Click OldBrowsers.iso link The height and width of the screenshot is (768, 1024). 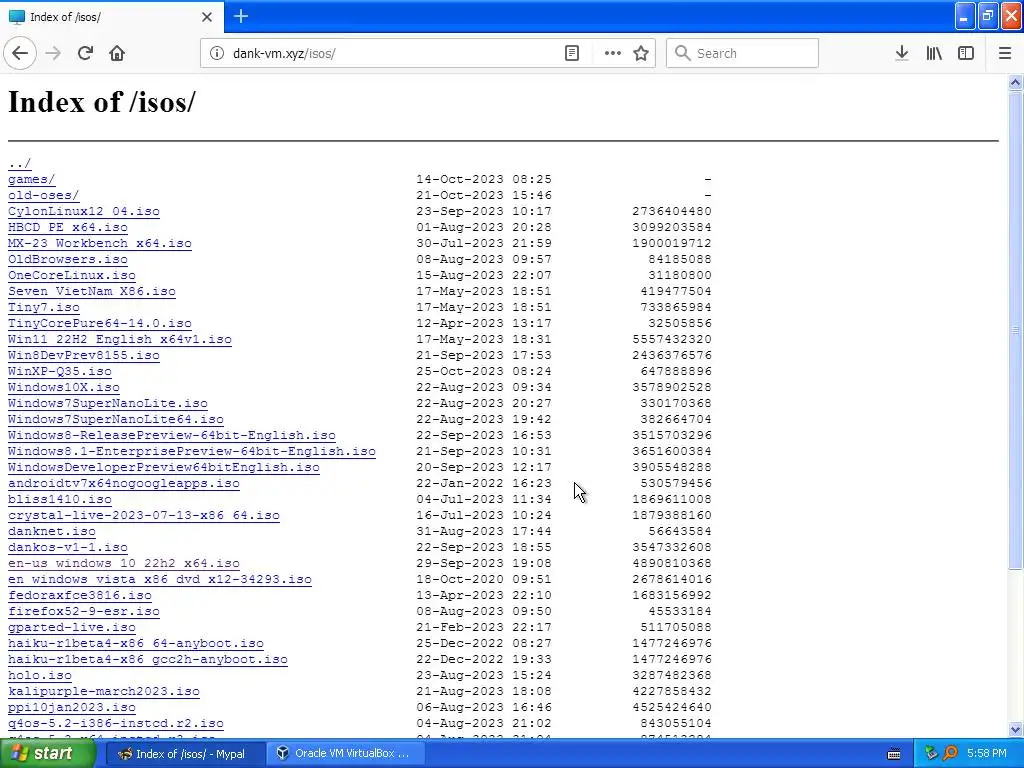click(x=68, y=259)
